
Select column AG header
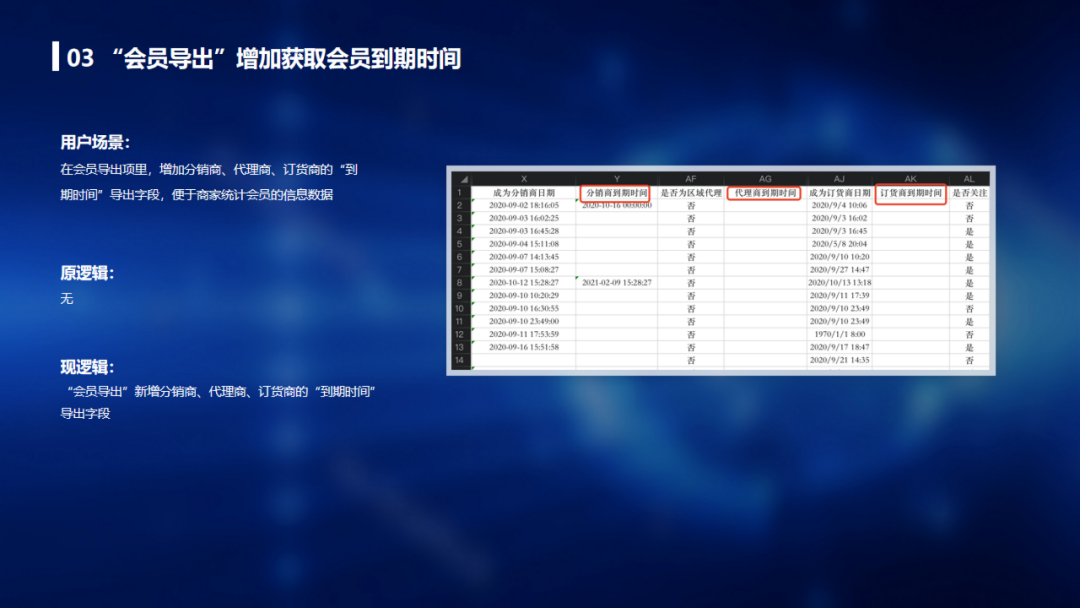(x=765, y=179)
